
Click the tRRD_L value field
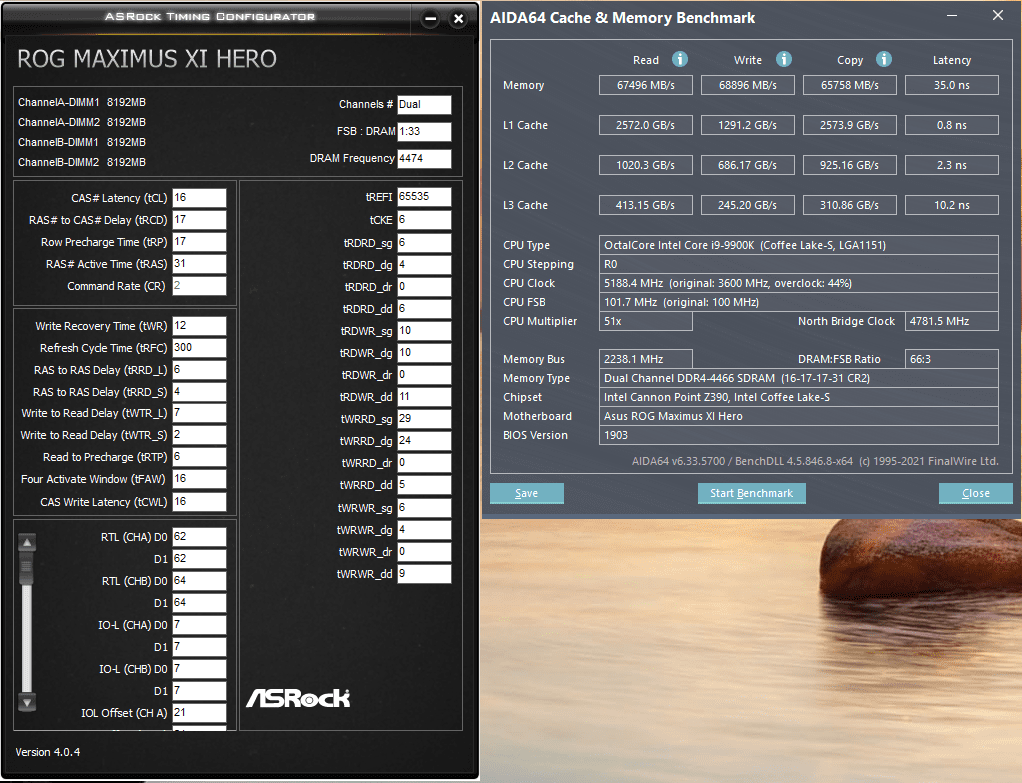[x=199, y=370]
